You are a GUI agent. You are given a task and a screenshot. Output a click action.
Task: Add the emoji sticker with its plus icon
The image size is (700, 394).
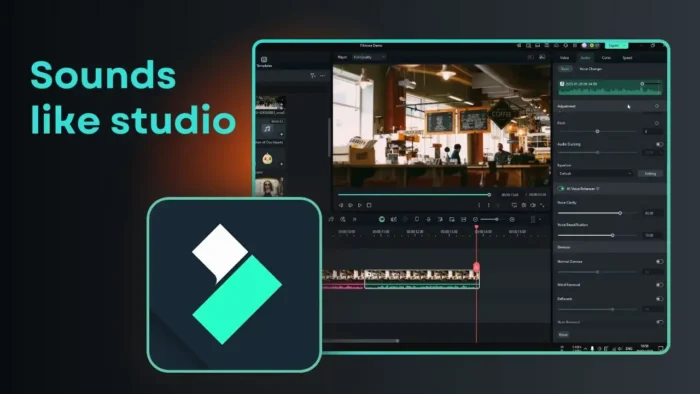281,164
